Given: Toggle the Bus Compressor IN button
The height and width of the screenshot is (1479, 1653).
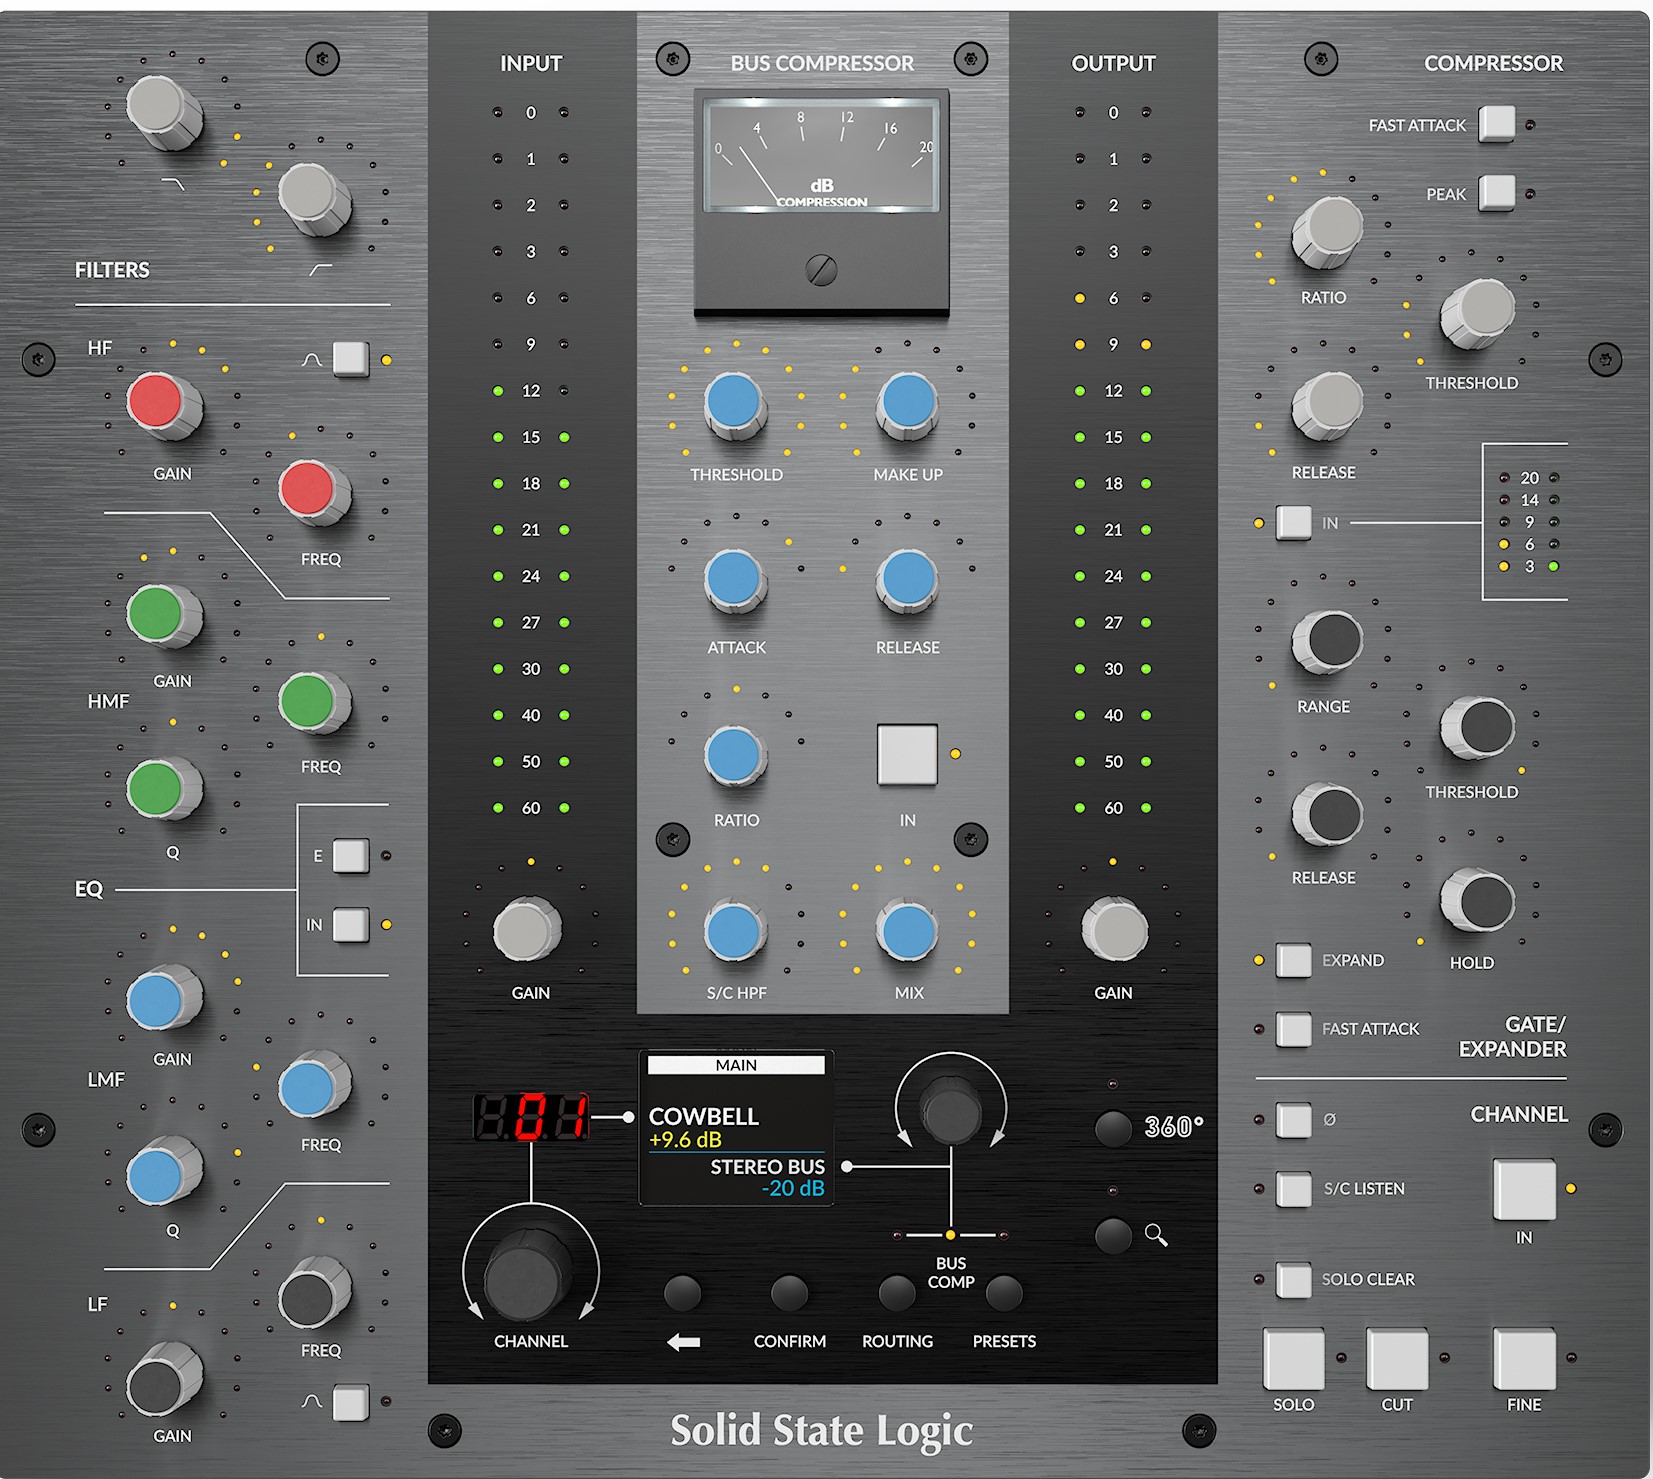Looking at the screenshot, I should click(907, 754).
